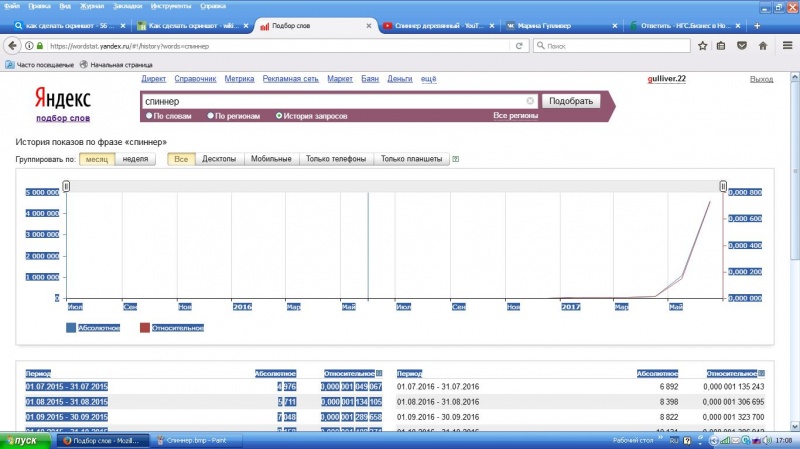Close the Спиннер деревянный YouTube tab
The image size is (800, 449).
coord(492,26)
